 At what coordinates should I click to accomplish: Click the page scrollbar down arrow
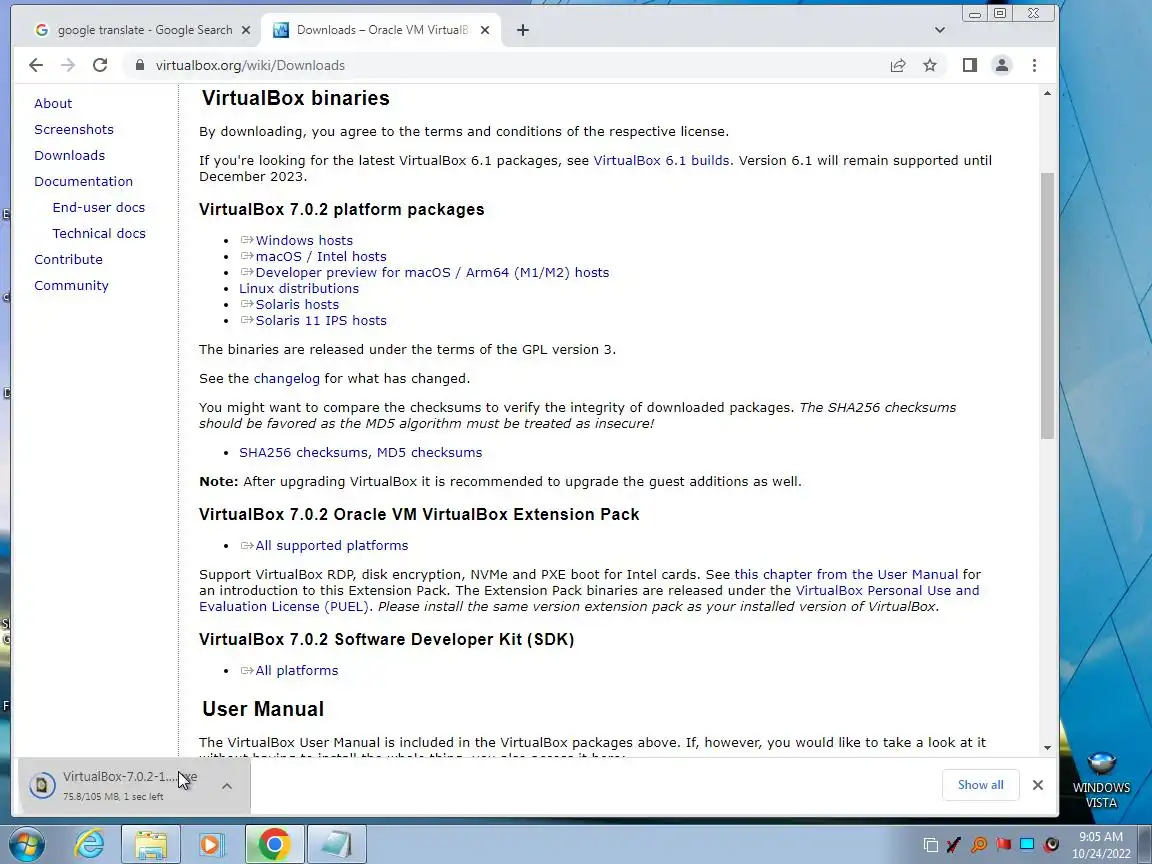click(1047, 748)
